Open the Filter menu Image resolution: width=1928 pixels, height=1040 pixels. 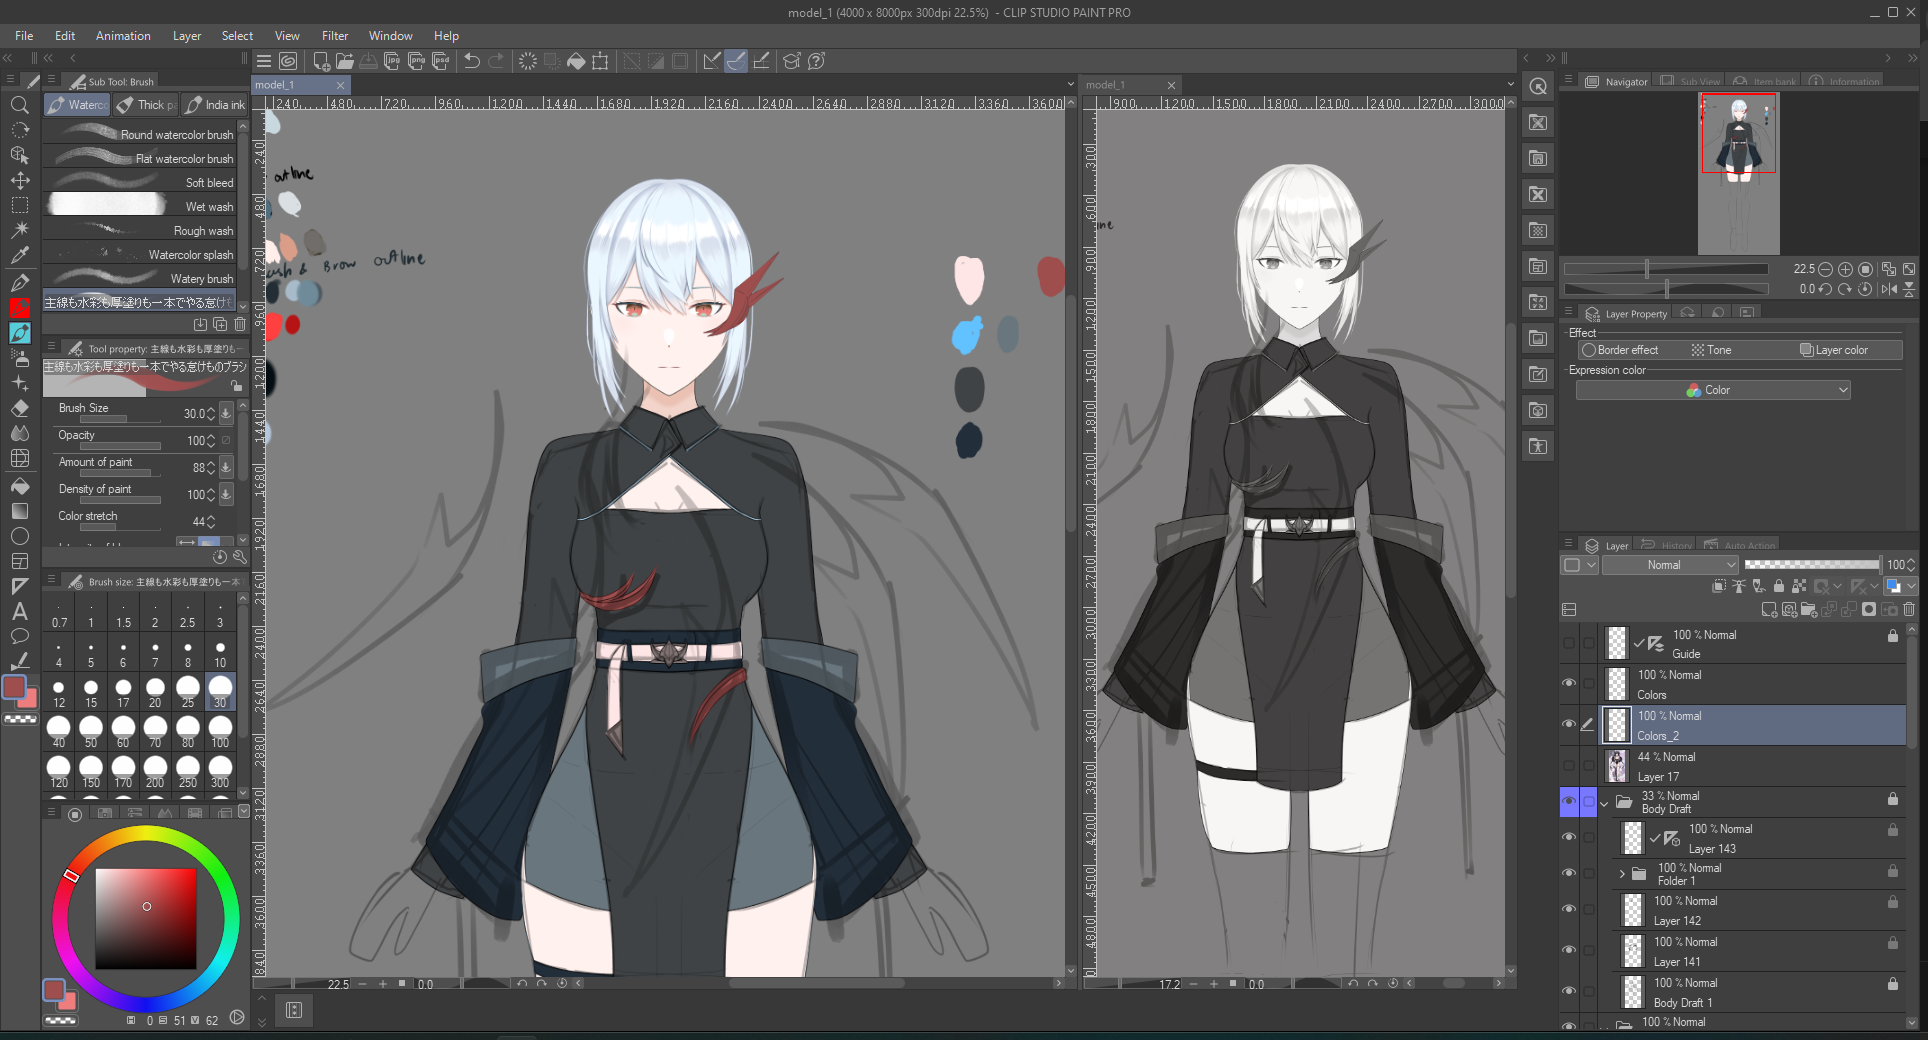coord(335,35)
